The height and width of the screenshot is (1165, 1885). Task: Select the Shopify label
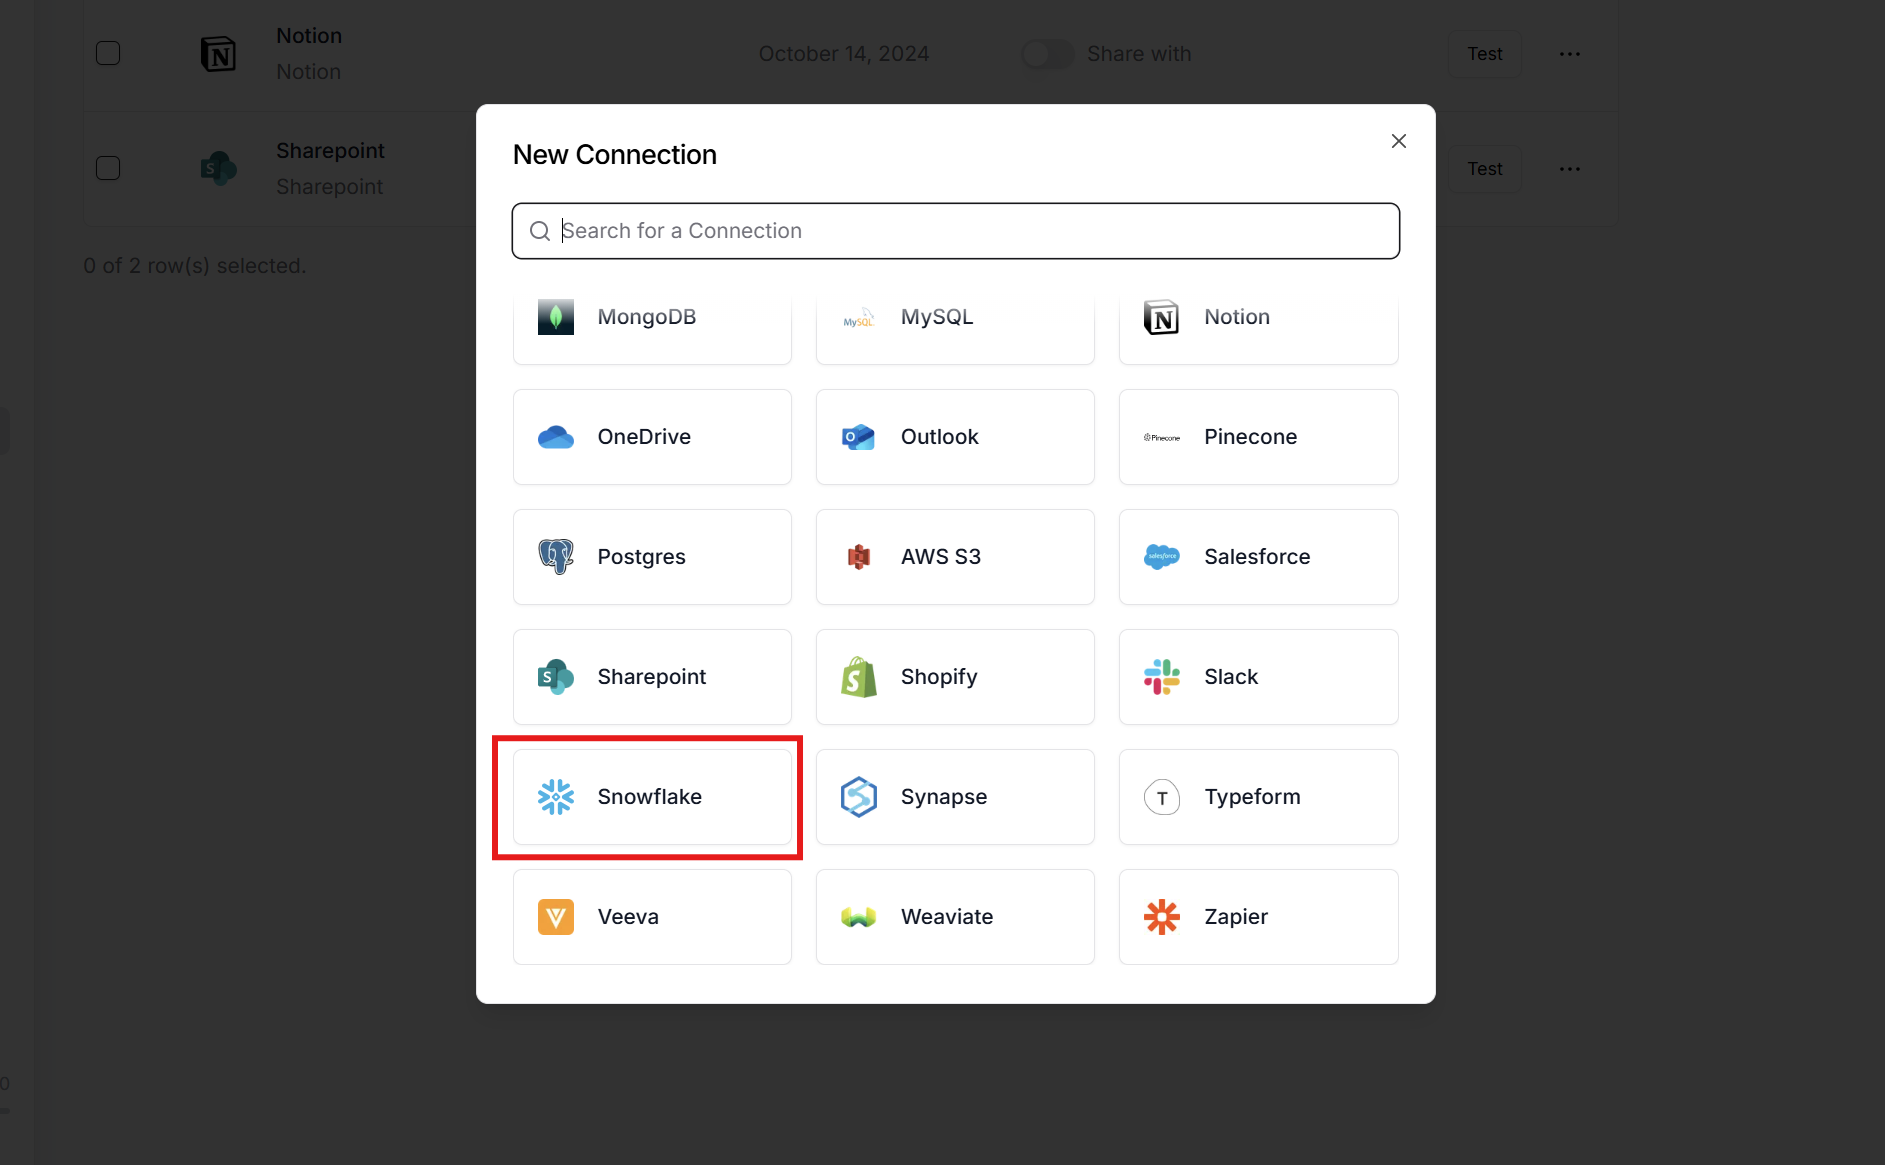coord(939,677)
